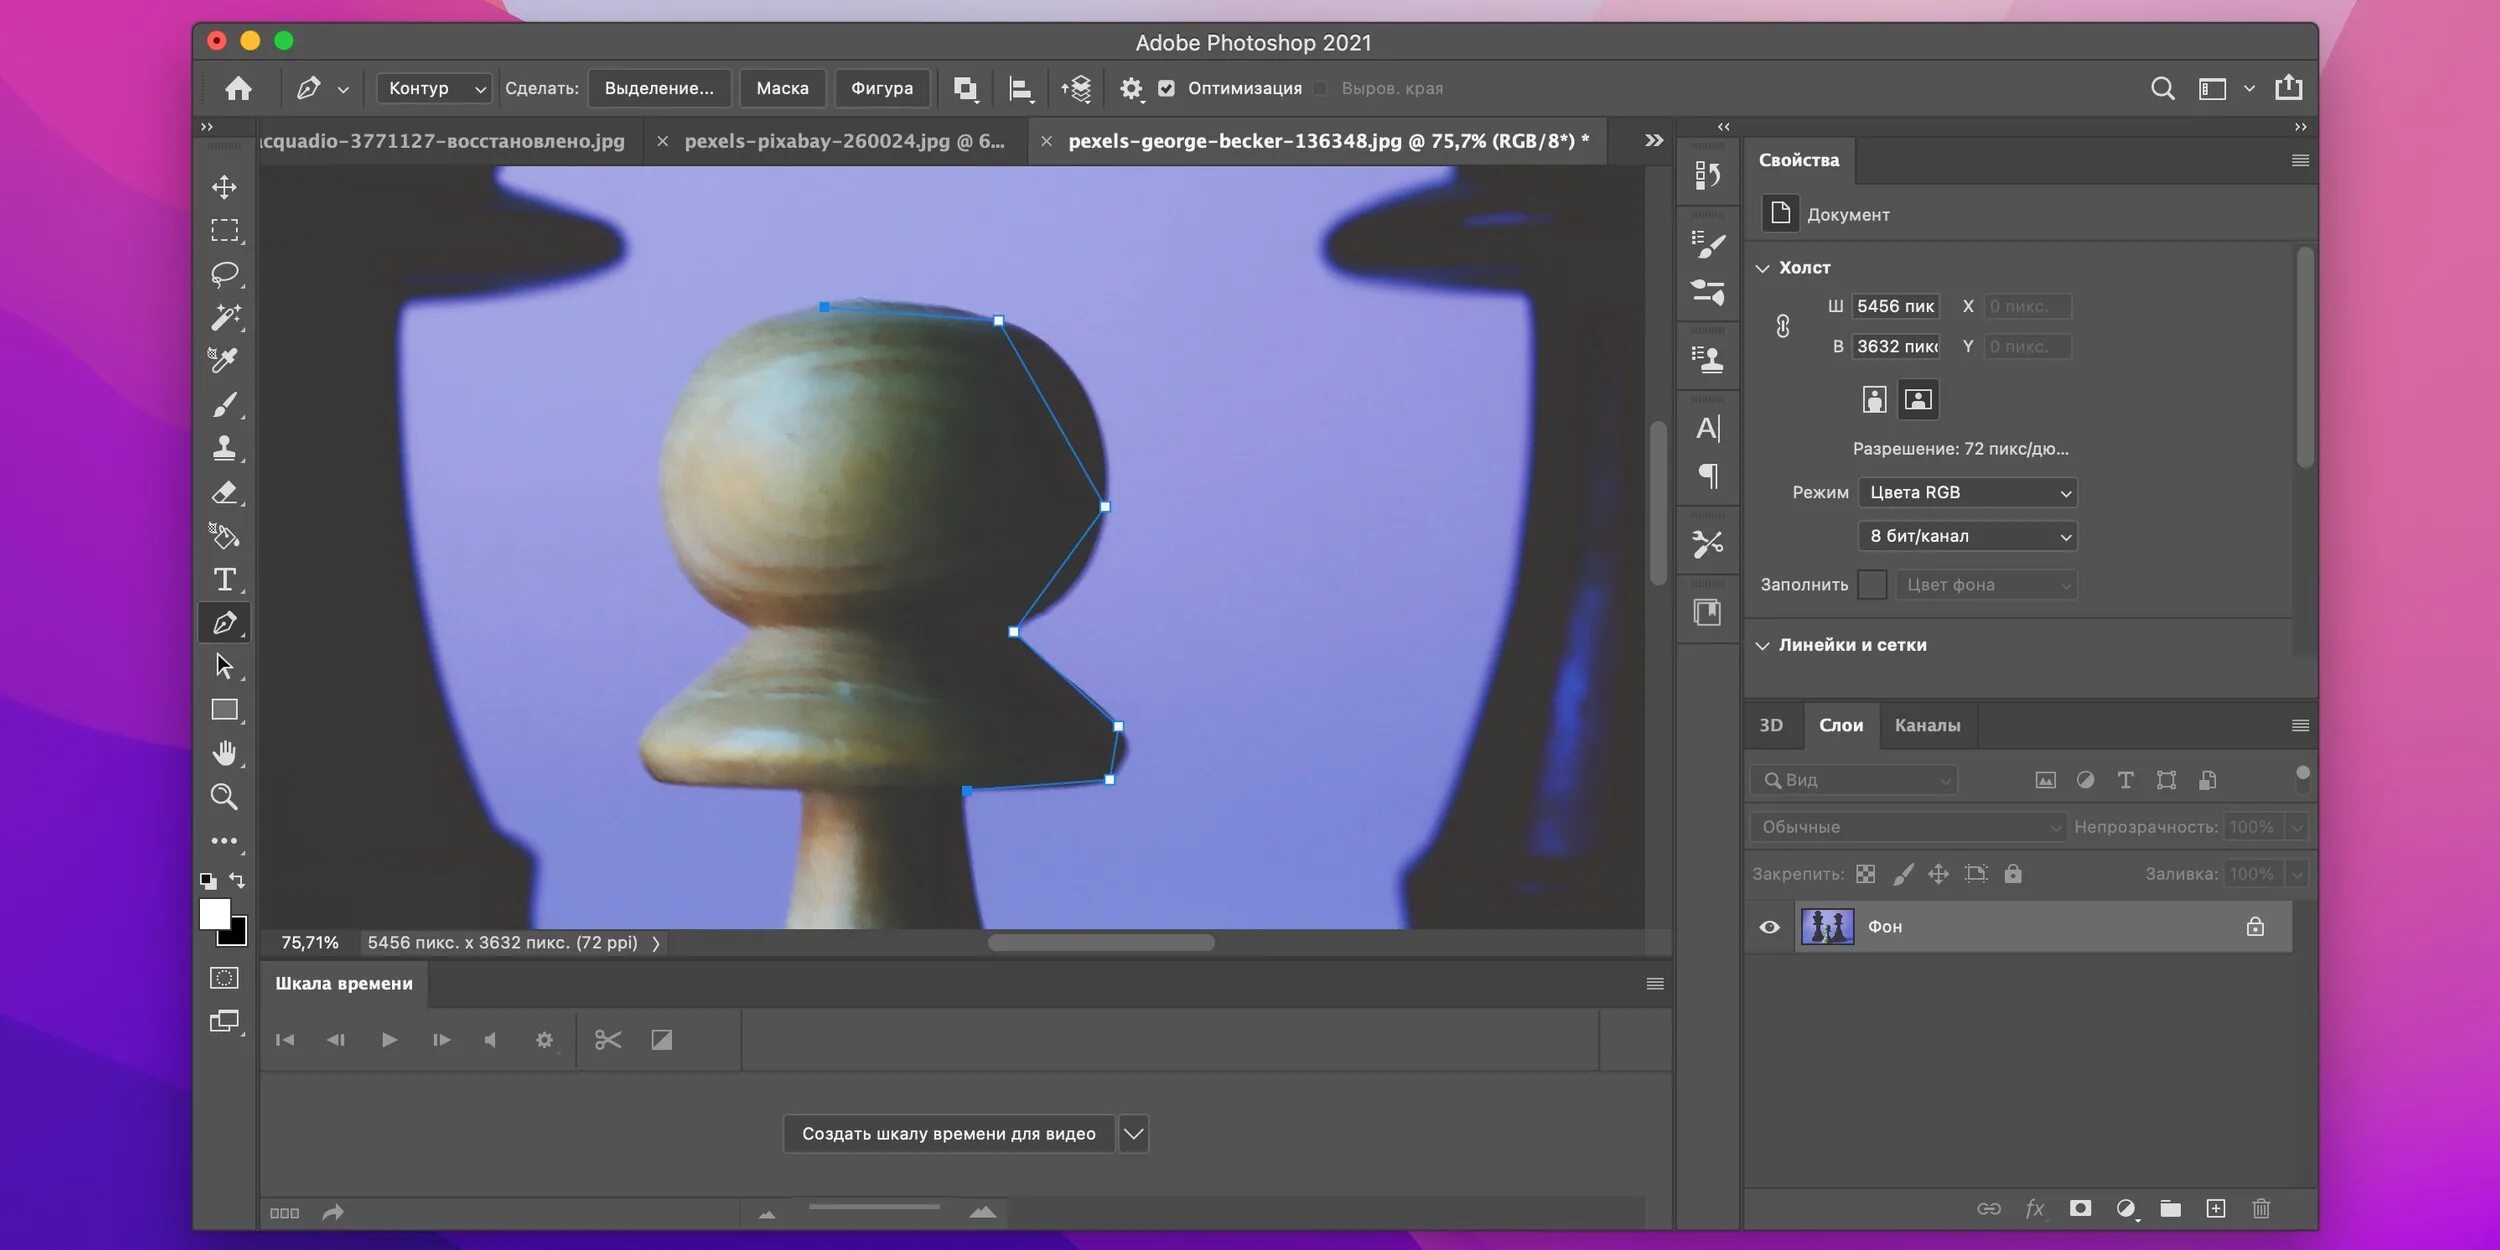Select the Move tool

point(224,187)
